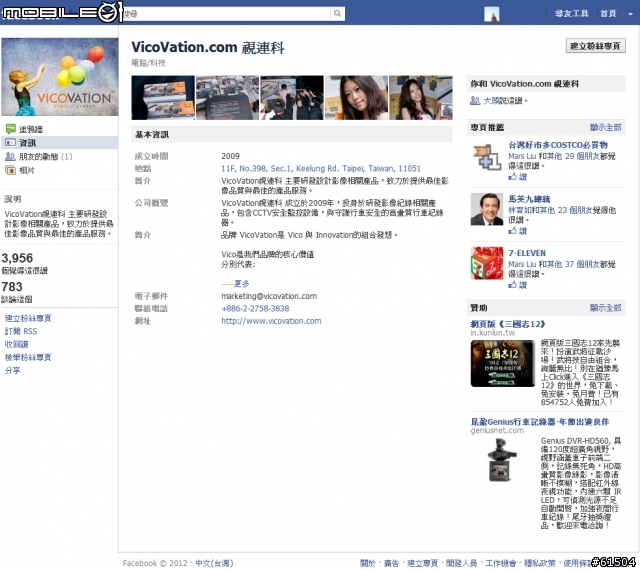Select the wall (塗鴉牆) icon in sidebar

click(x=11, y=129)
